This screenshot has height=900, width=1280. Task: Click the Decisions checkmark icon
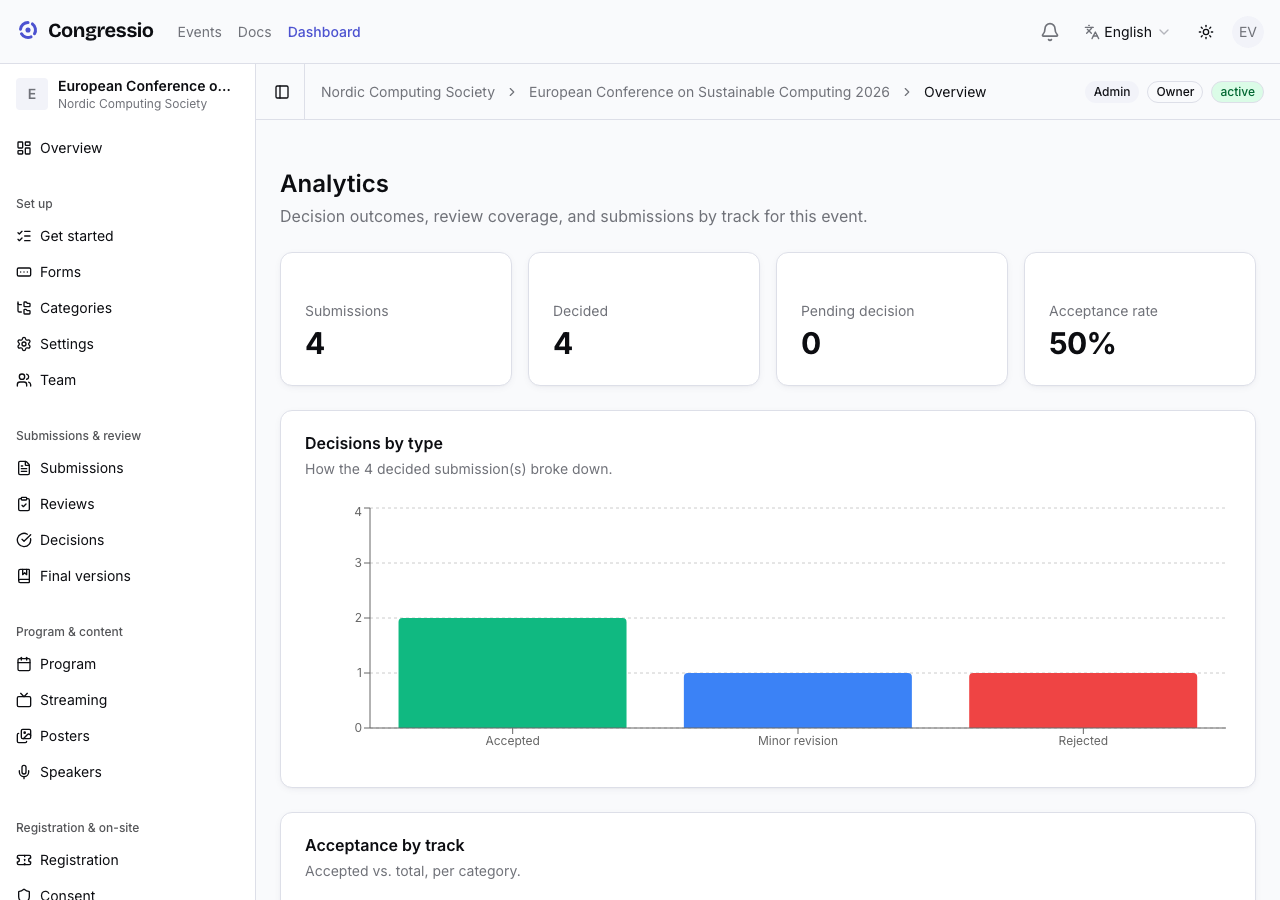(24, 540)
